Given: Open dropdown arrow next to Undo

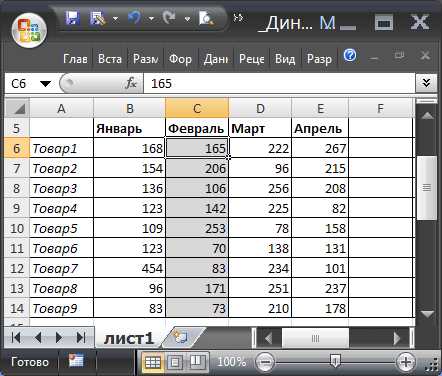Looking at the screenshot, I should click(152, 19).
